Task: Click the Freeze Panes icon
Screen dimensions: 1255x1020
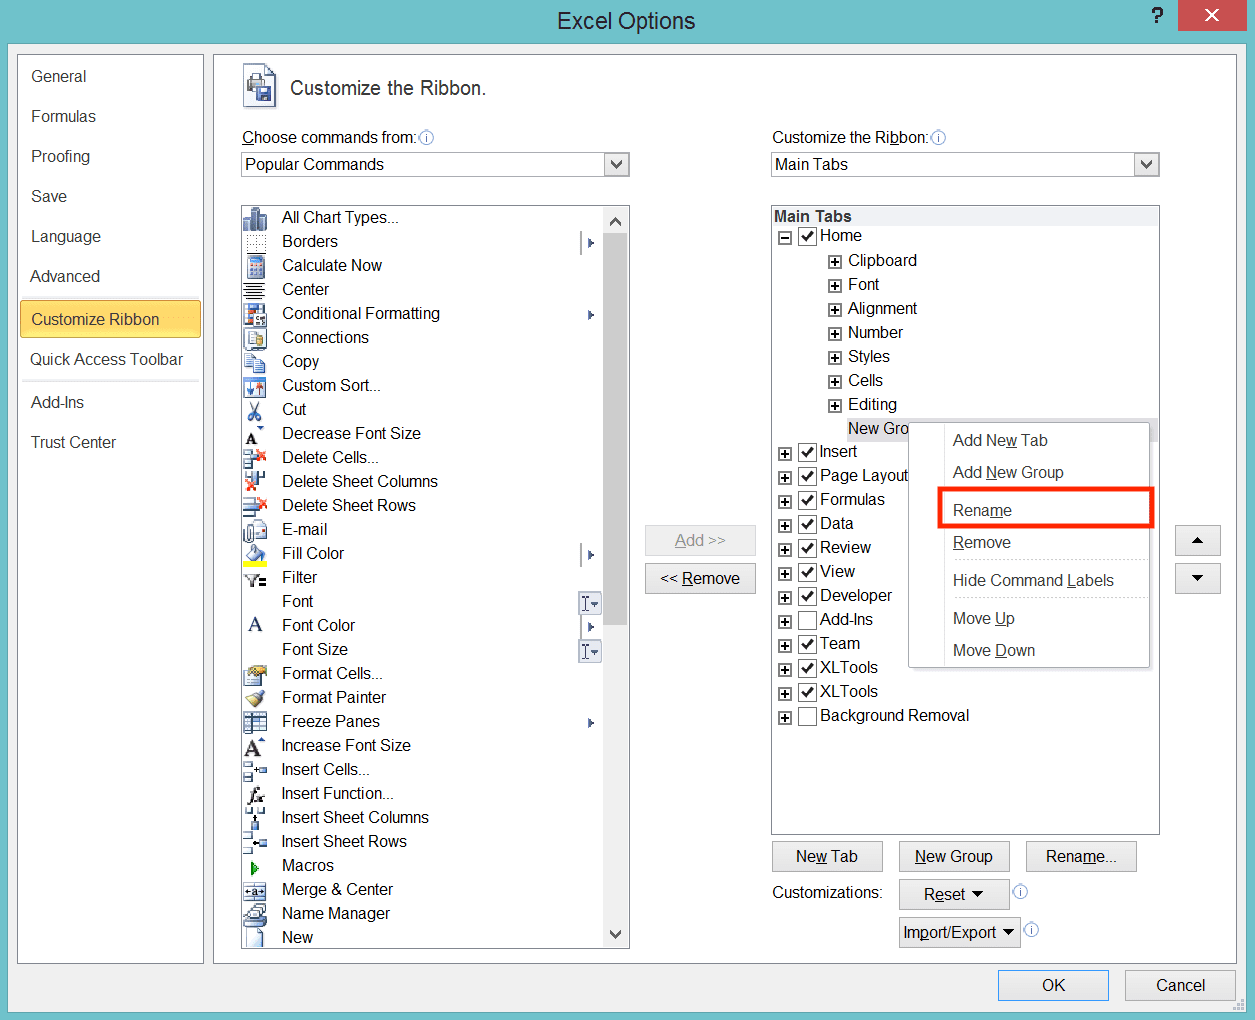Action: point(255,722)
